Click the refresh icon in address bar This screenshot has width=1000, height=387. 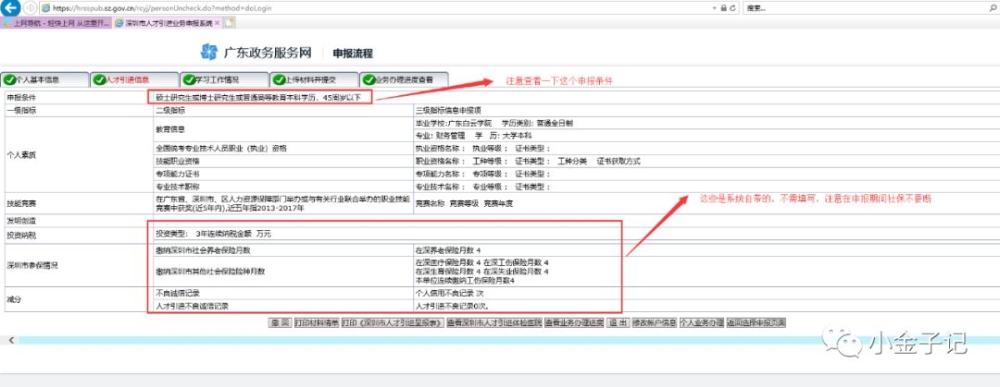pos(733,8)
